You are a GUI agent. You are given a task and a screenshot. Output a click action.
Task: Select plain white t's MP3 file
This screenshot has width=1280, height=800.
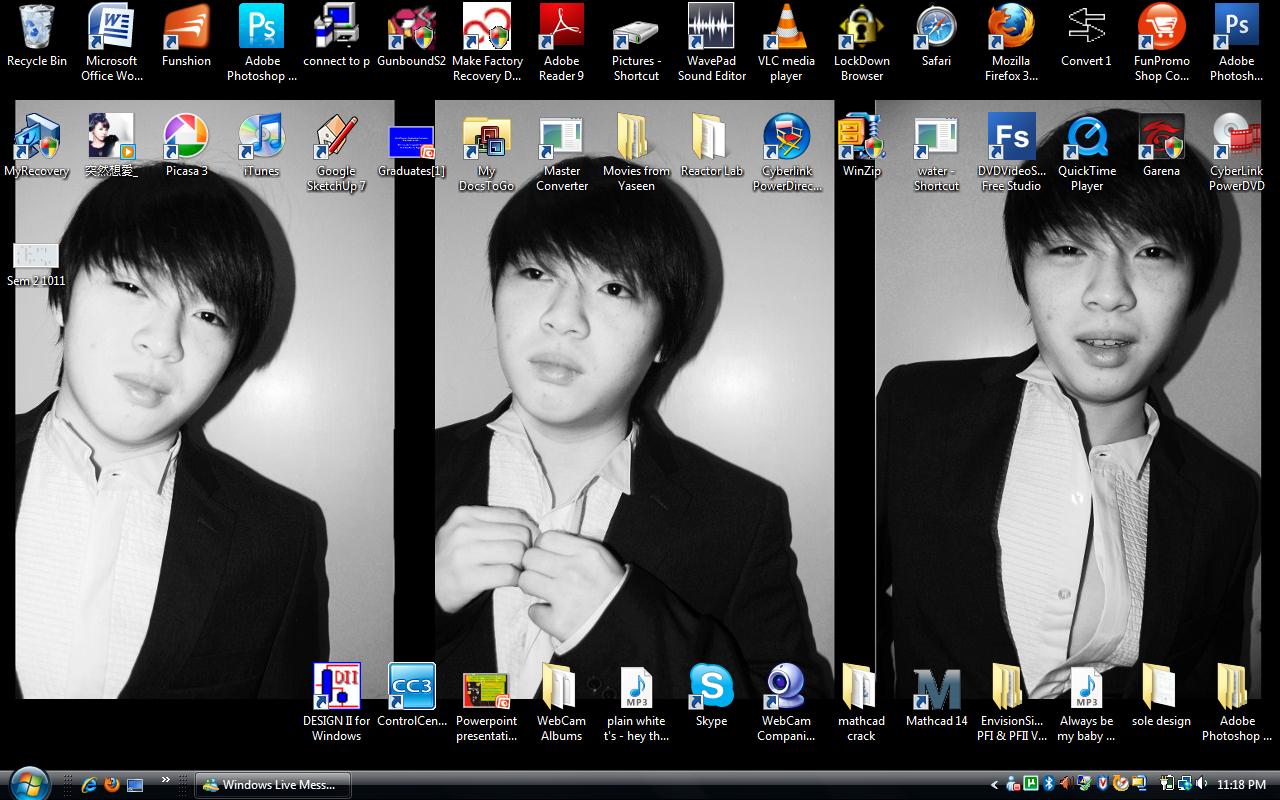pos(636,703)
